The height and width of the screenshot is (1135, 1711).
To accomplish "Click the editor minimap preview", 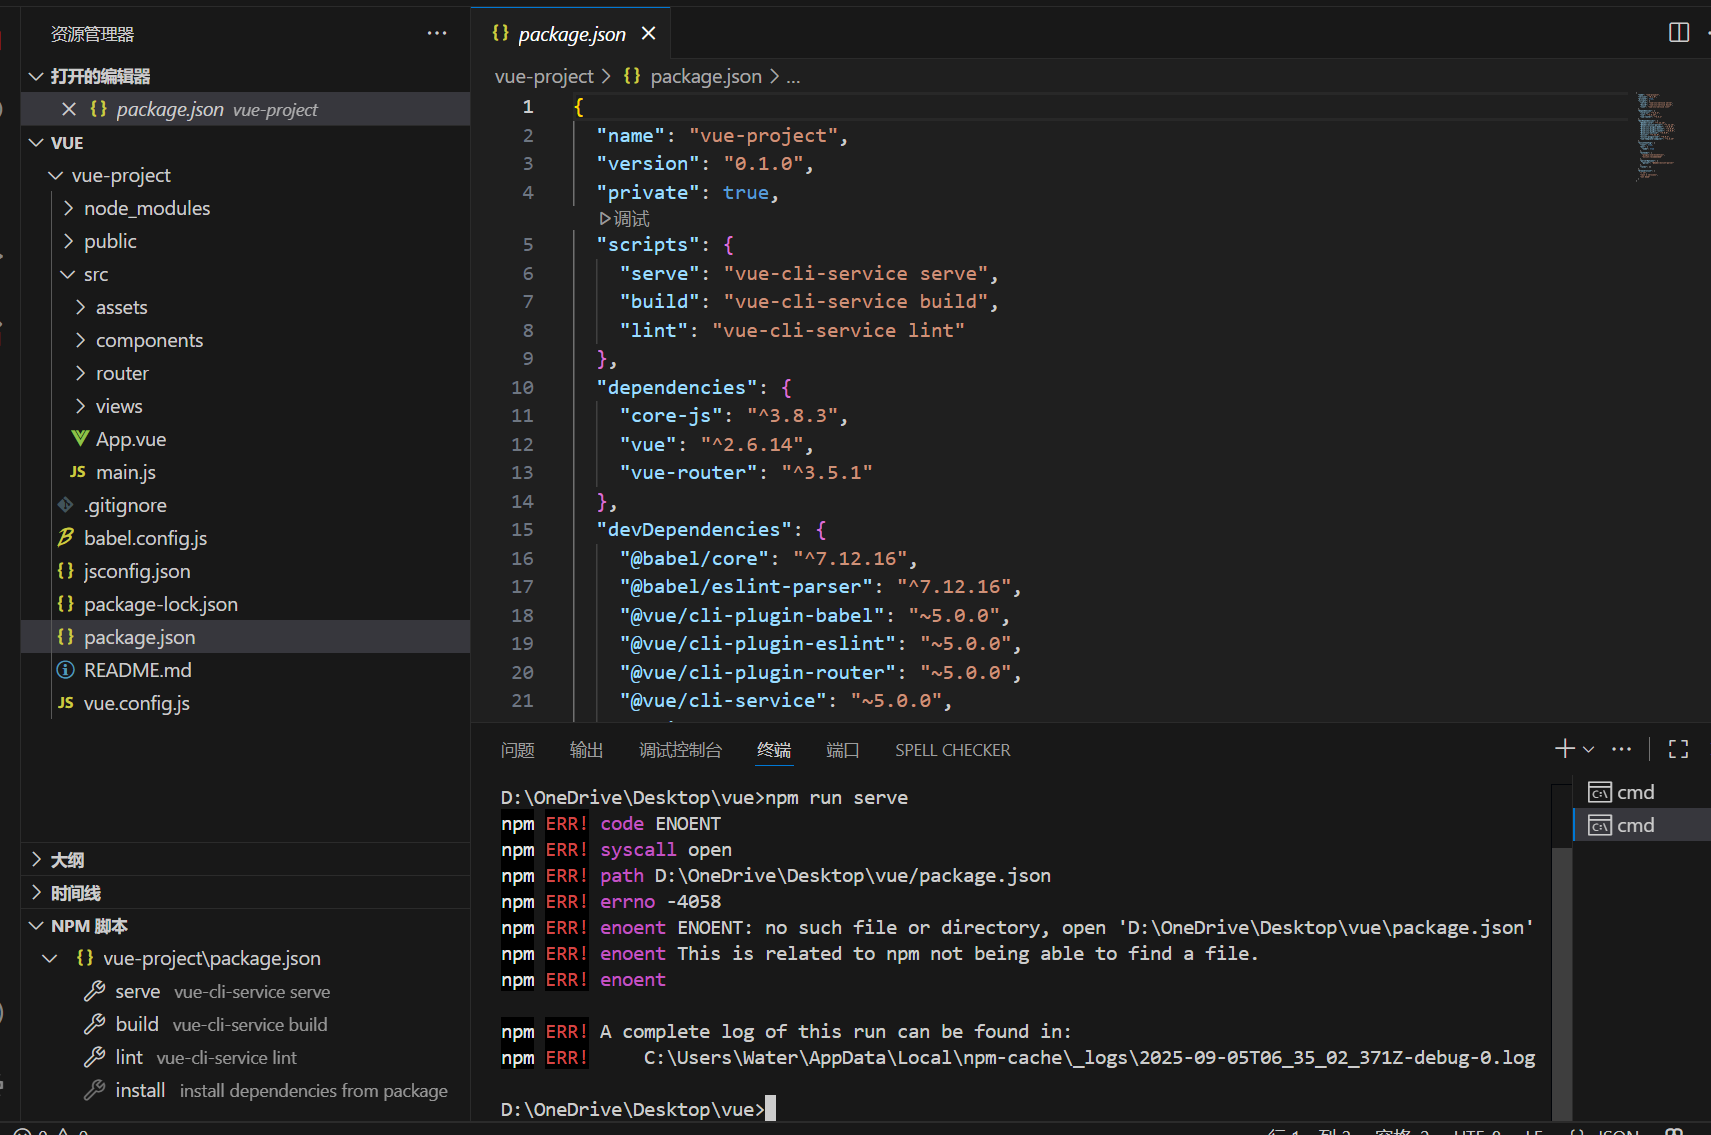I will tap(1655, 137).
